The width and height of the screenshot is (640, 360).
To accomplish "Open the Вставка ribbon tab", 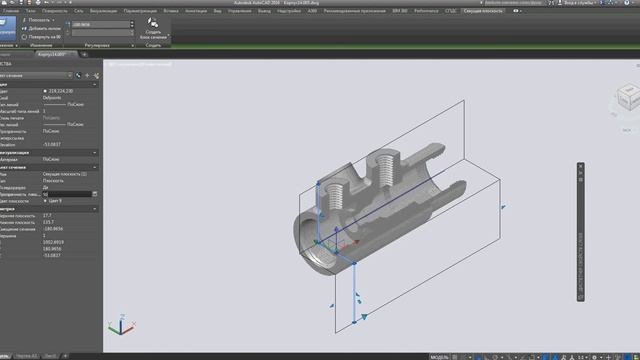I will 171,11.
